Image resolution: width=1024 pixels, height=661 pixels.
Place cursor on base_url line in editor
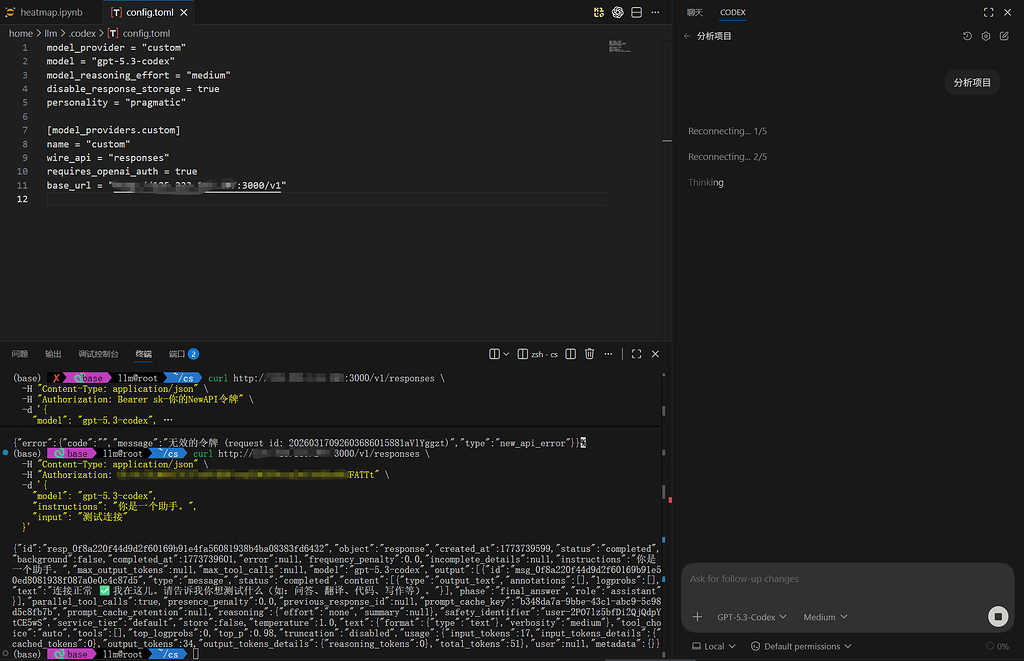click(x=325, y=185)
